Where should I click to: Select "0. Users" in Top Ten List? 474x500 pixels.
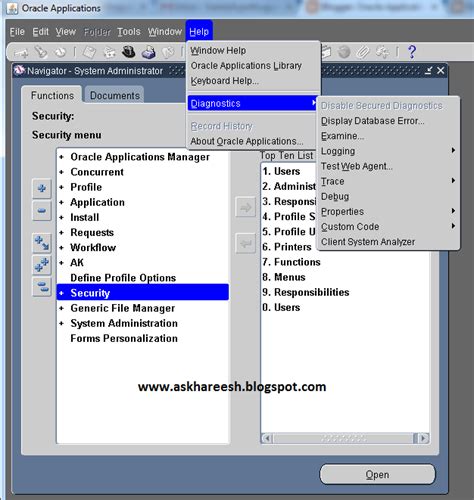tap(281, 307)
